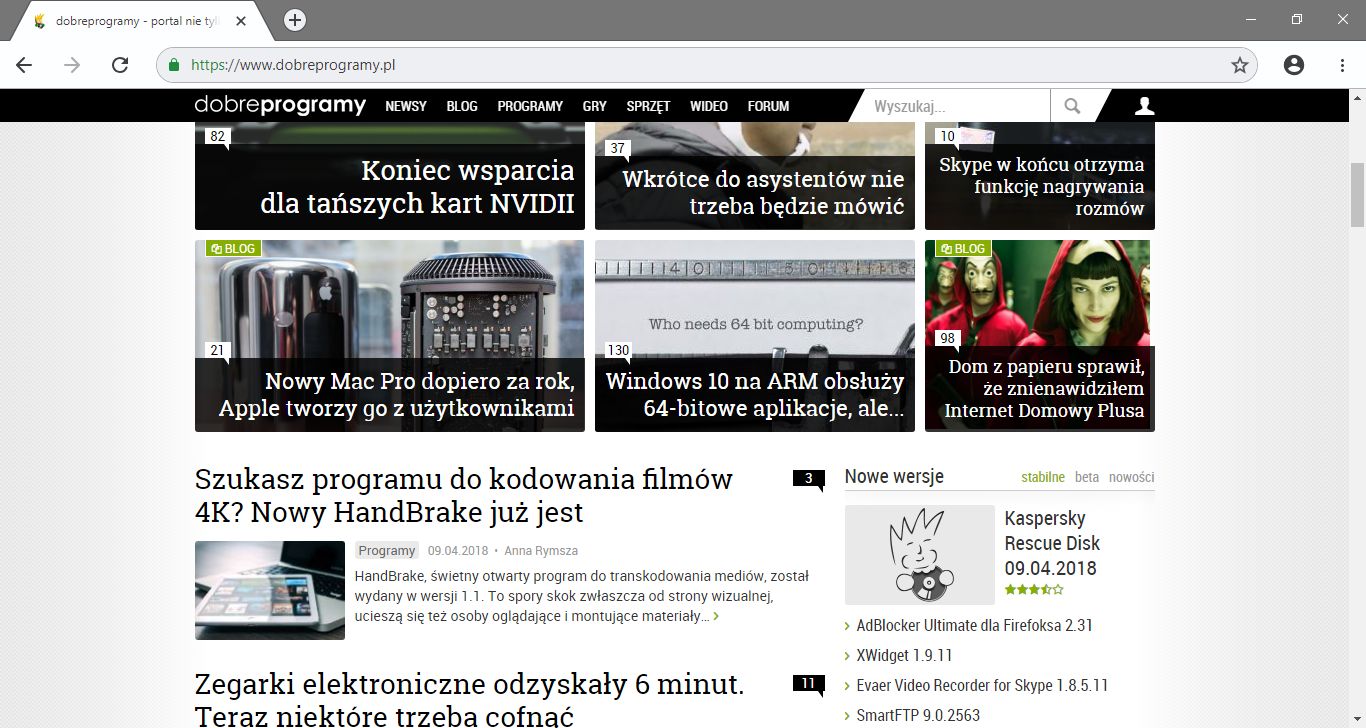Viewport: 1366px width, 728px height.
Task: Click the comment count bubble showing 98
Action: point(948,339)
